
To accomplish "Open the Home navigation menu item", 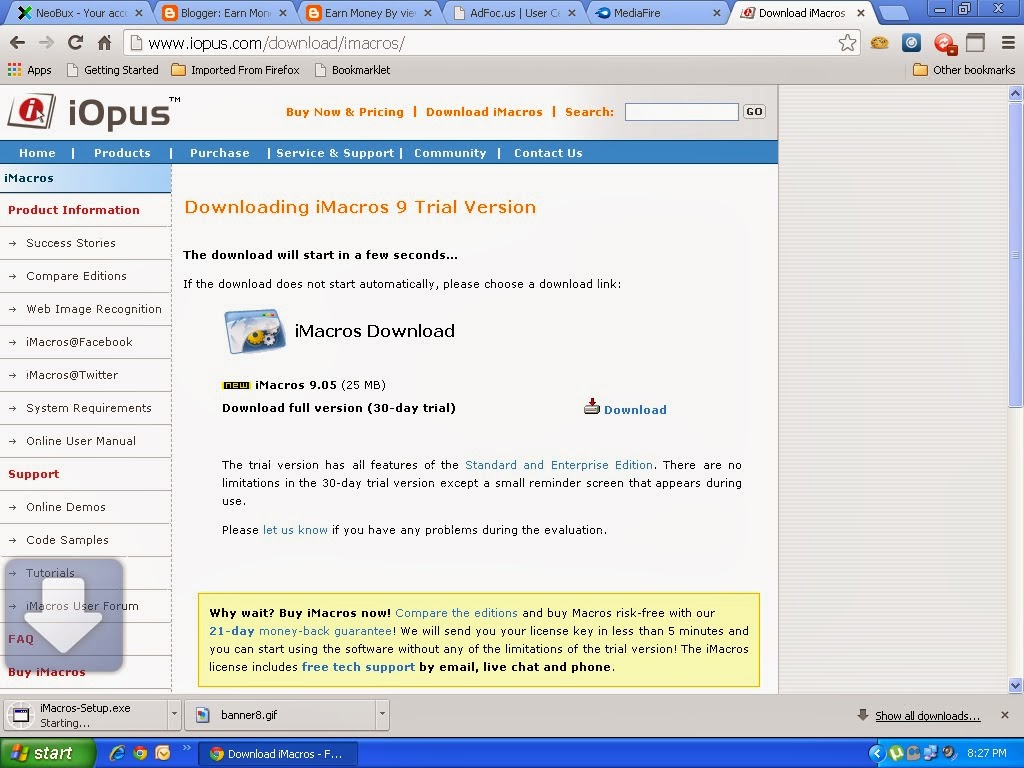I will tap(37, 153).
